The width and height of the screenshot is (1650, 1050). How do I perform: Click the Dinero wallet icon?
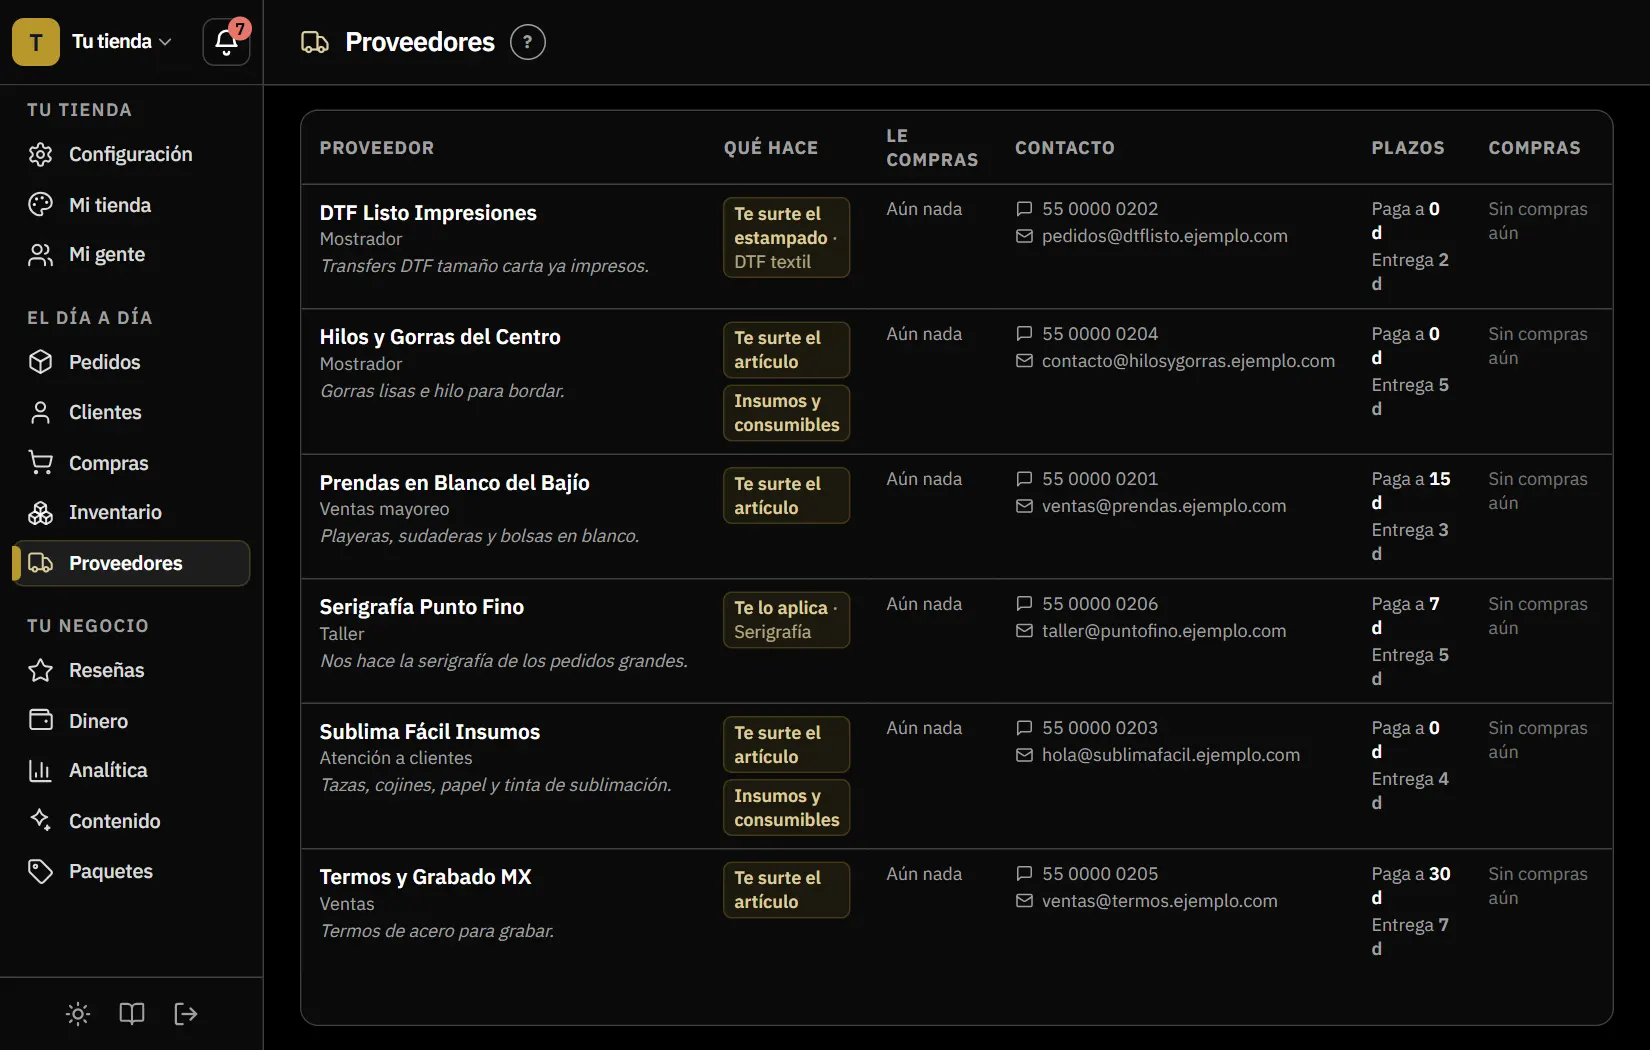[x=40, y=721]
